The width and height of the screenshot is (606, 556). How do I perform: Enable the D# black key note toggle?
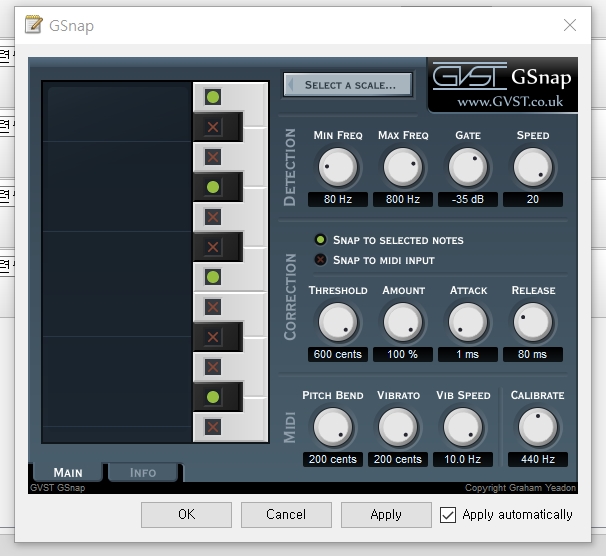pyautogui.click(x=213, y=337)
